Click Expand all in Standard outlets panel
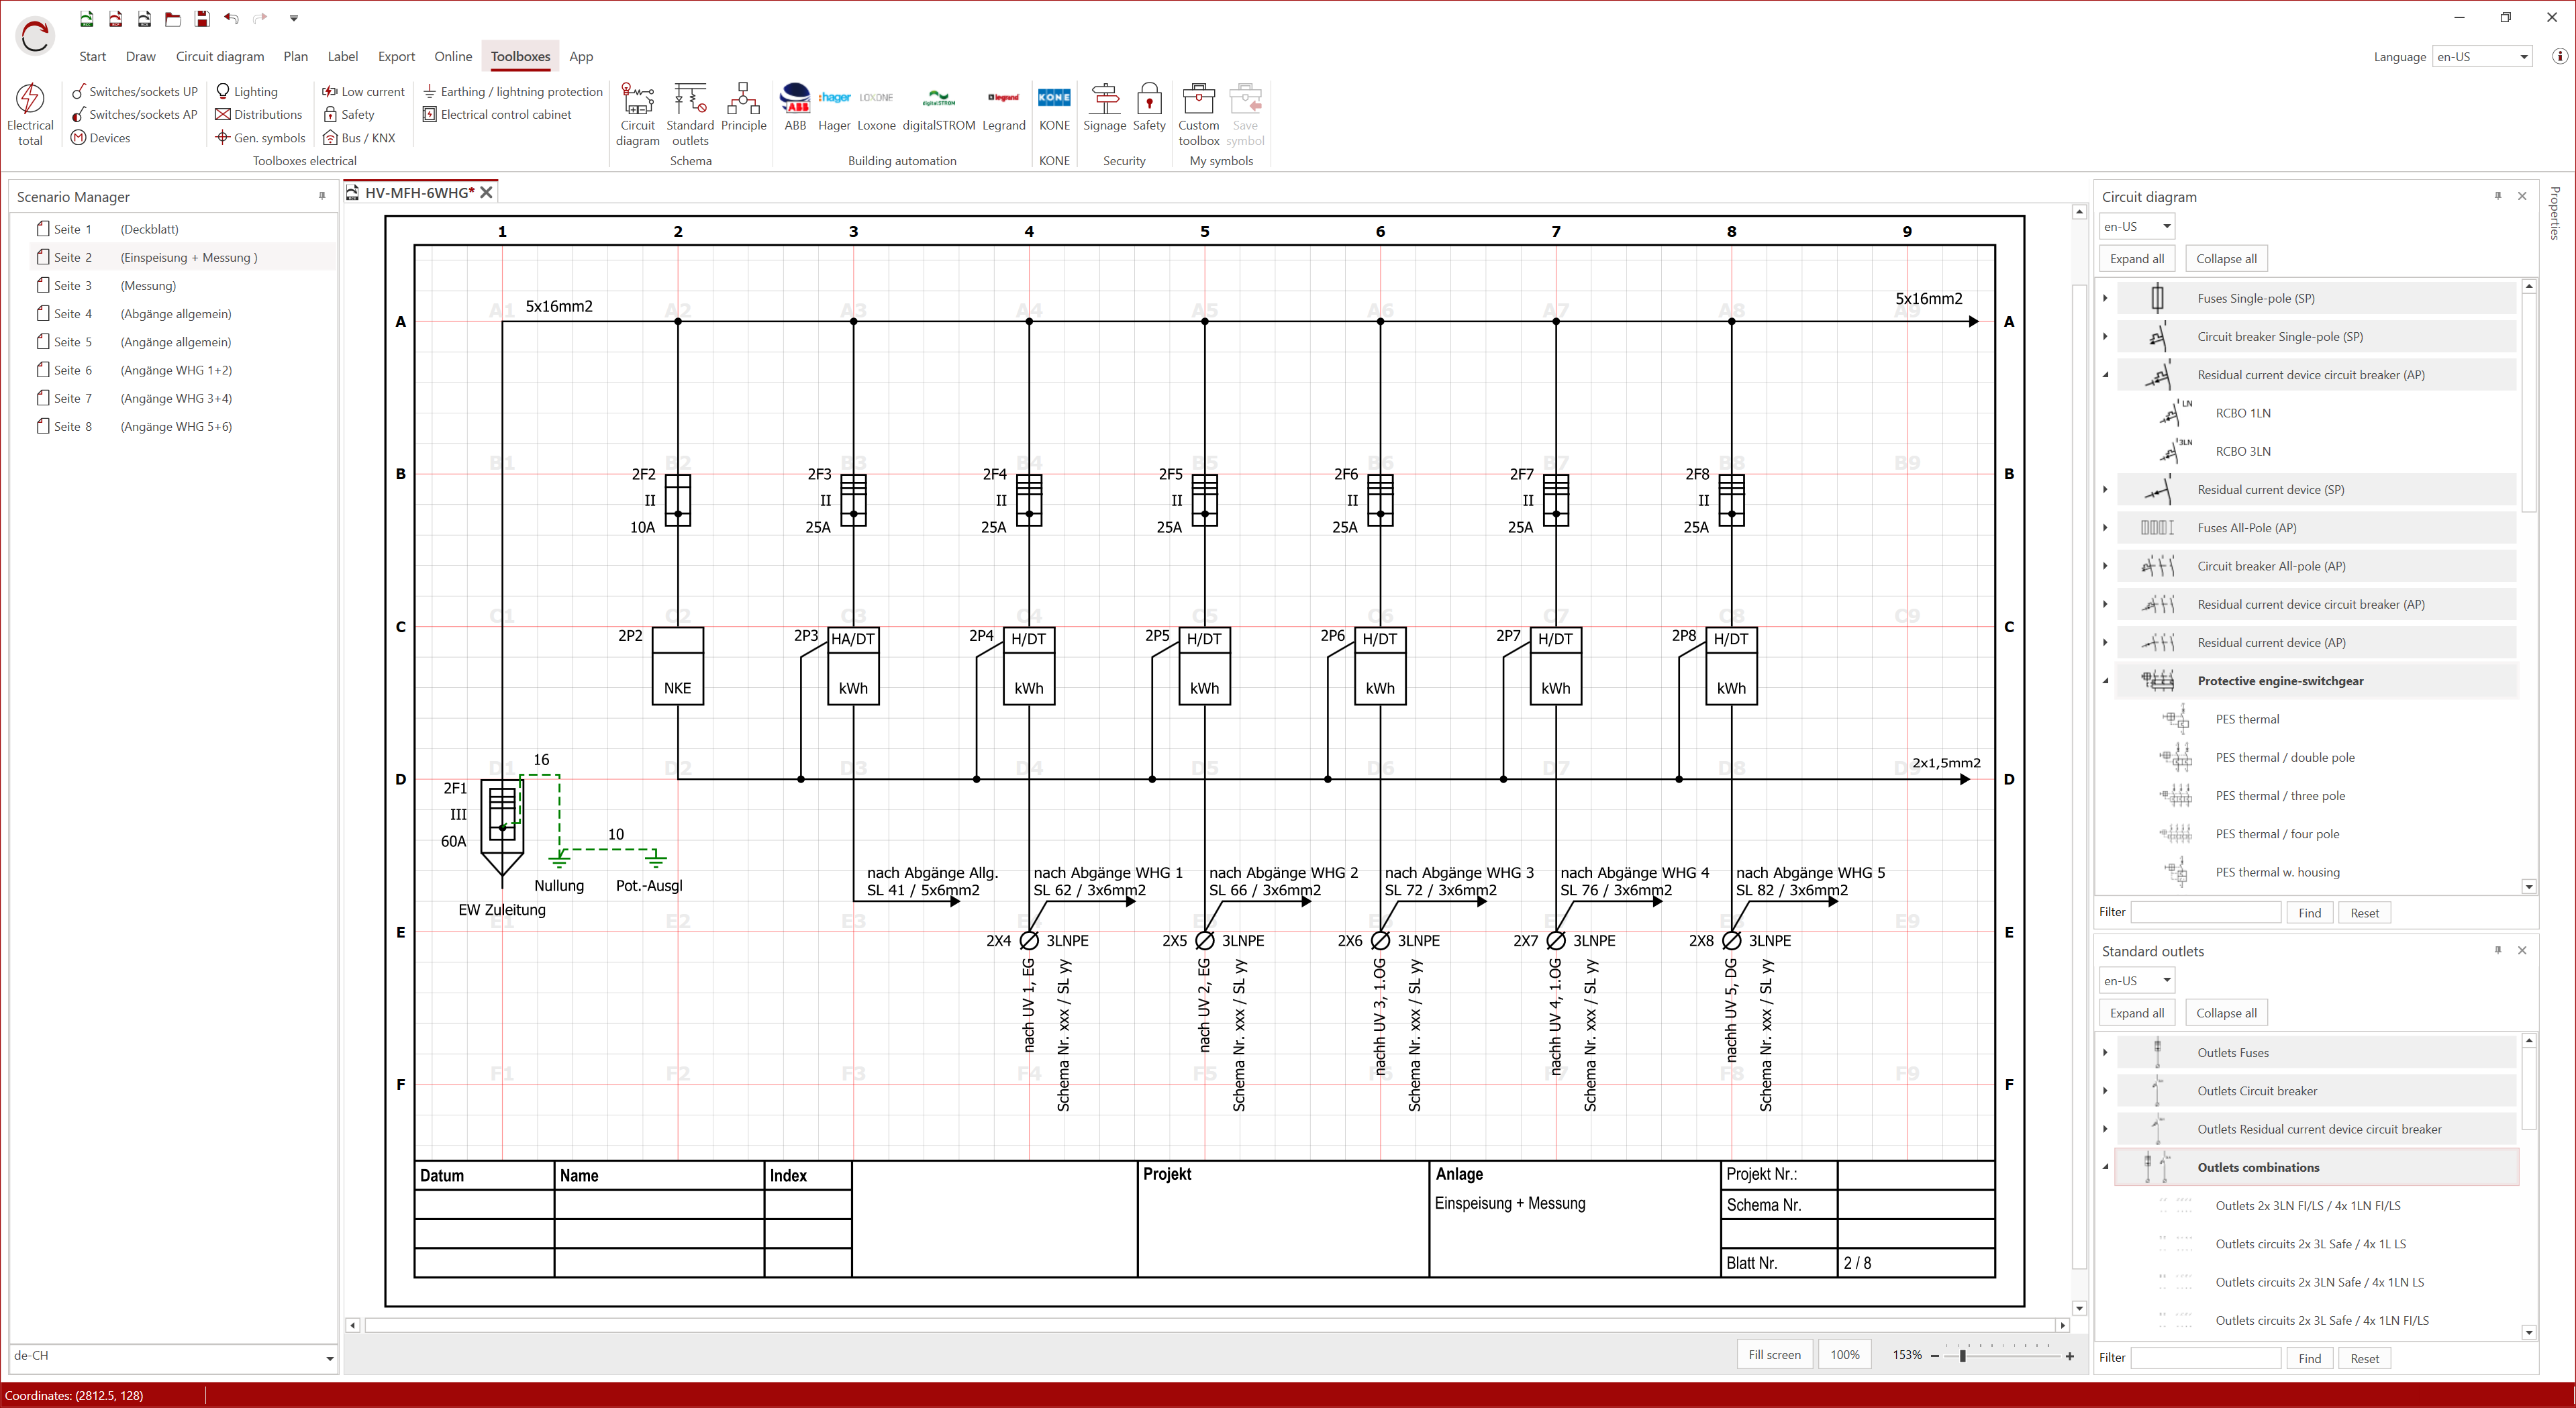 click(2137, 1013)
